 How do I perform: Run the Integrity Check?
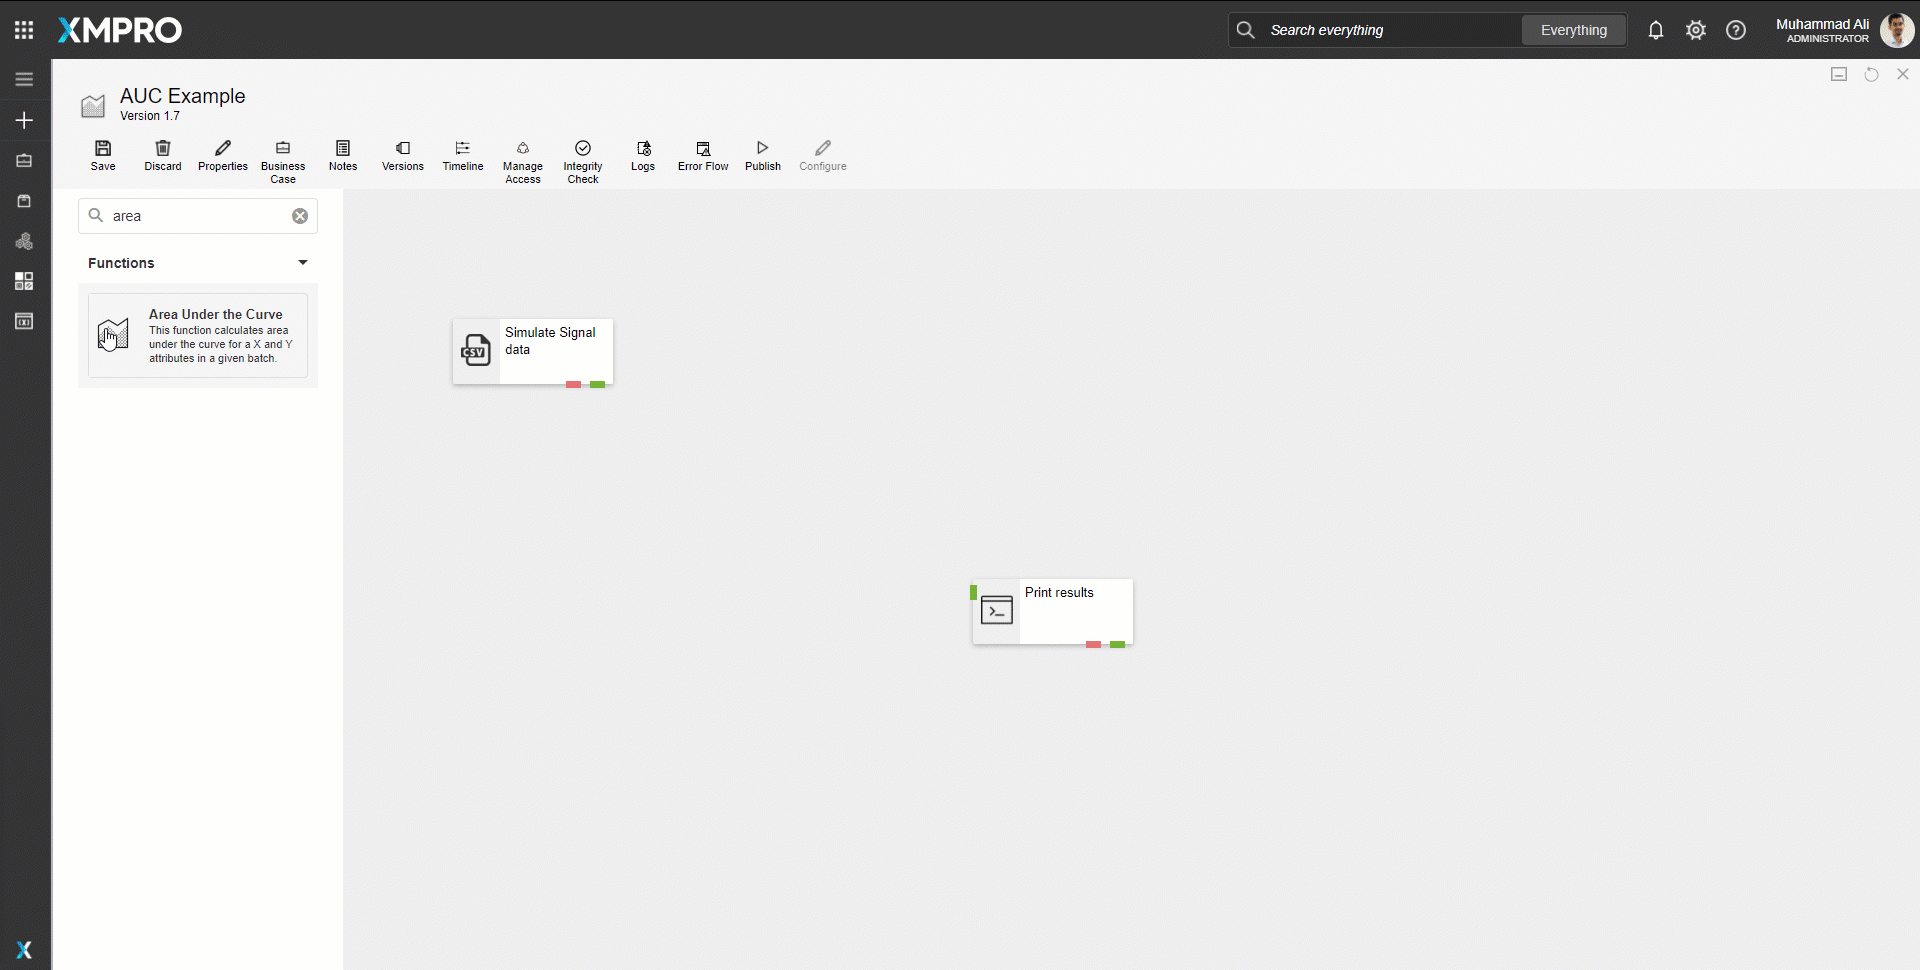(x=583, y=161)
